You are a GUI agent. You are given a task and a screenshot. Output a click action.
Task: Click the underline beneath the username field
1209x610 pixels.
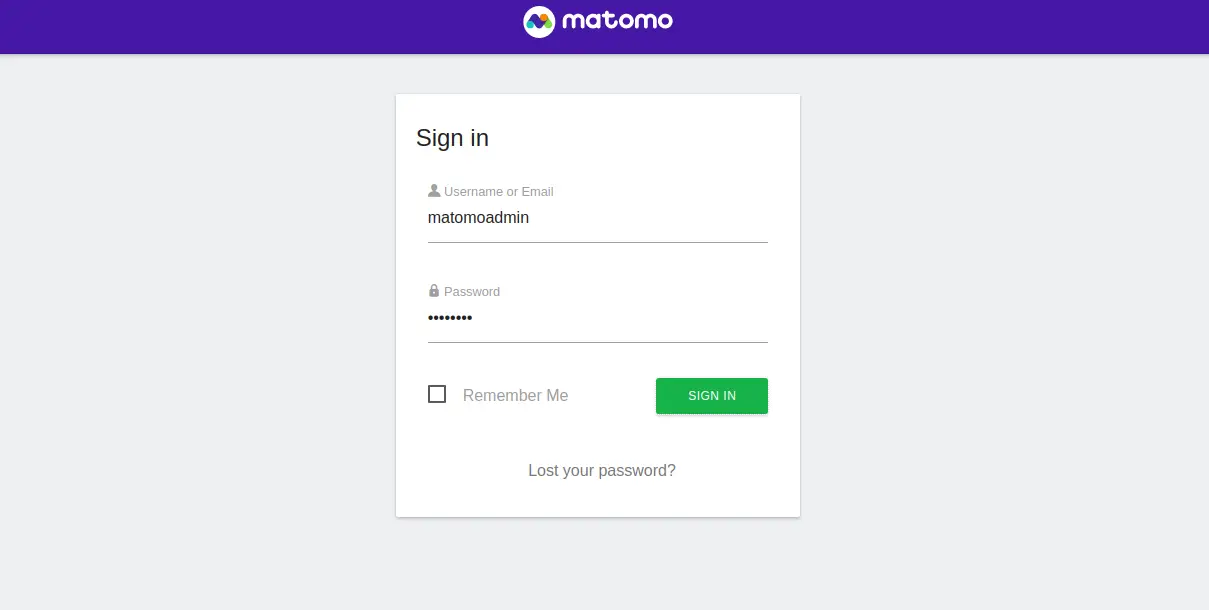[x=598, y=242]
